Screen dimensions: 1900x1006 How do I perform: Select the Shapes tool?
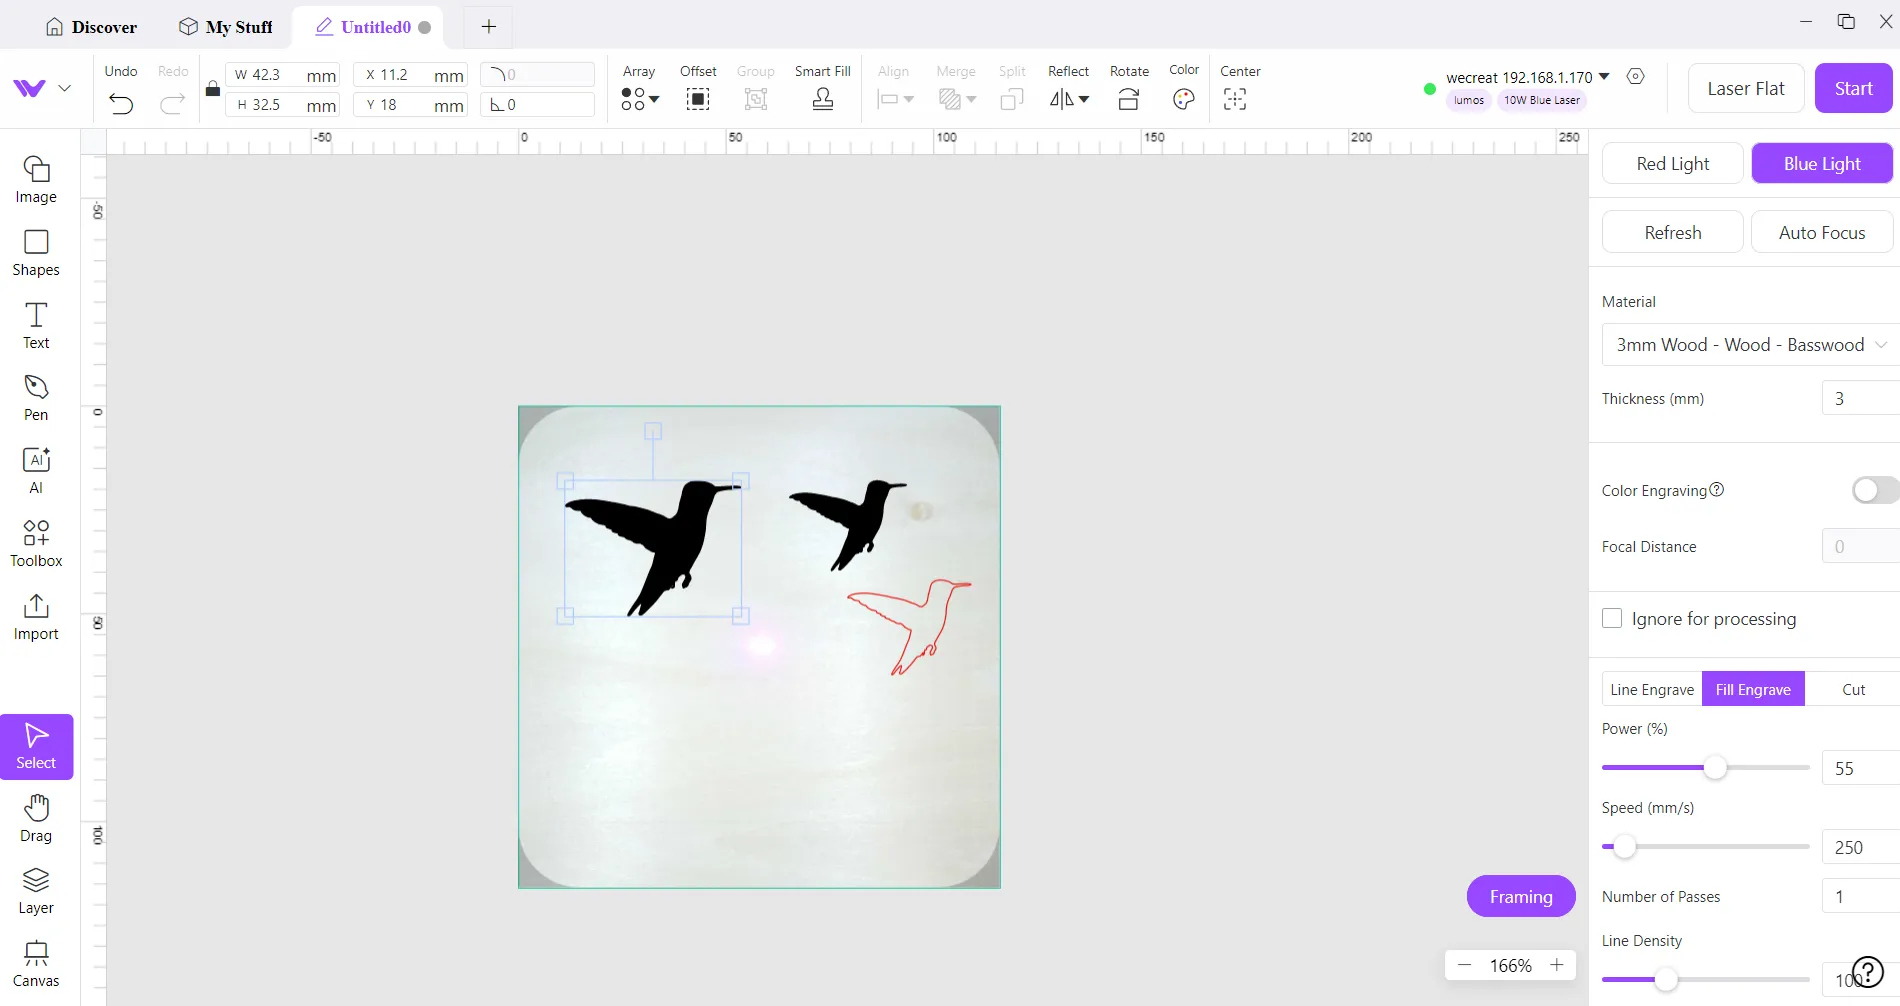[x=36, y=253]
